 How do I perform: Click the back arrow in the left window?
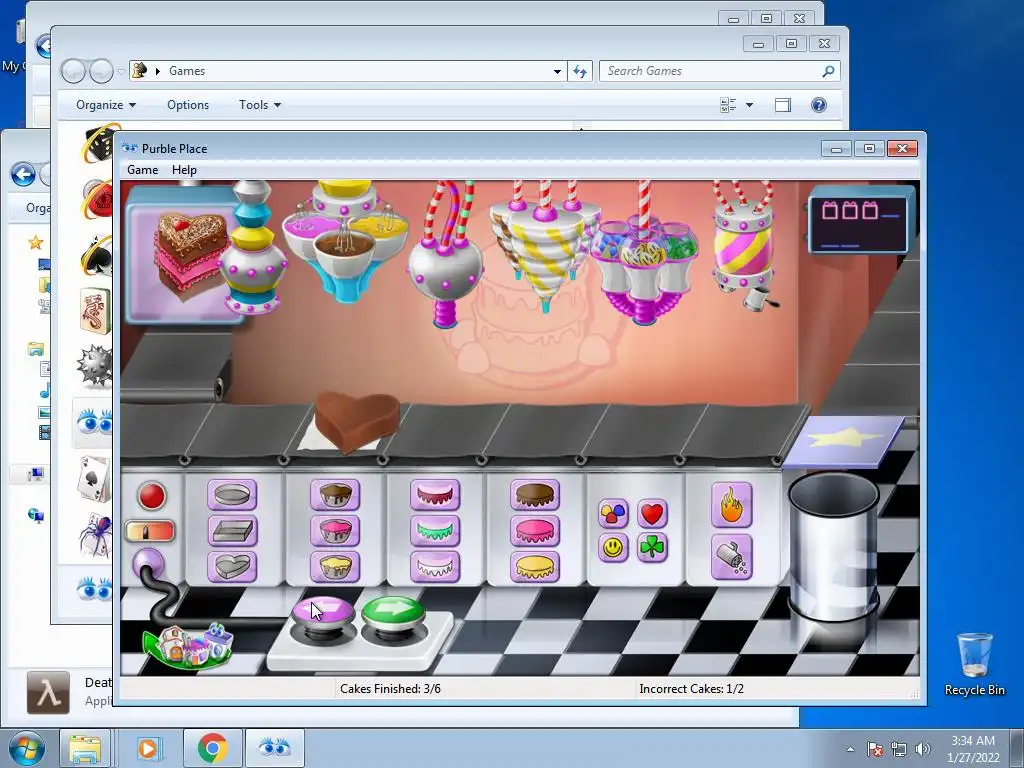click(23, 174)
